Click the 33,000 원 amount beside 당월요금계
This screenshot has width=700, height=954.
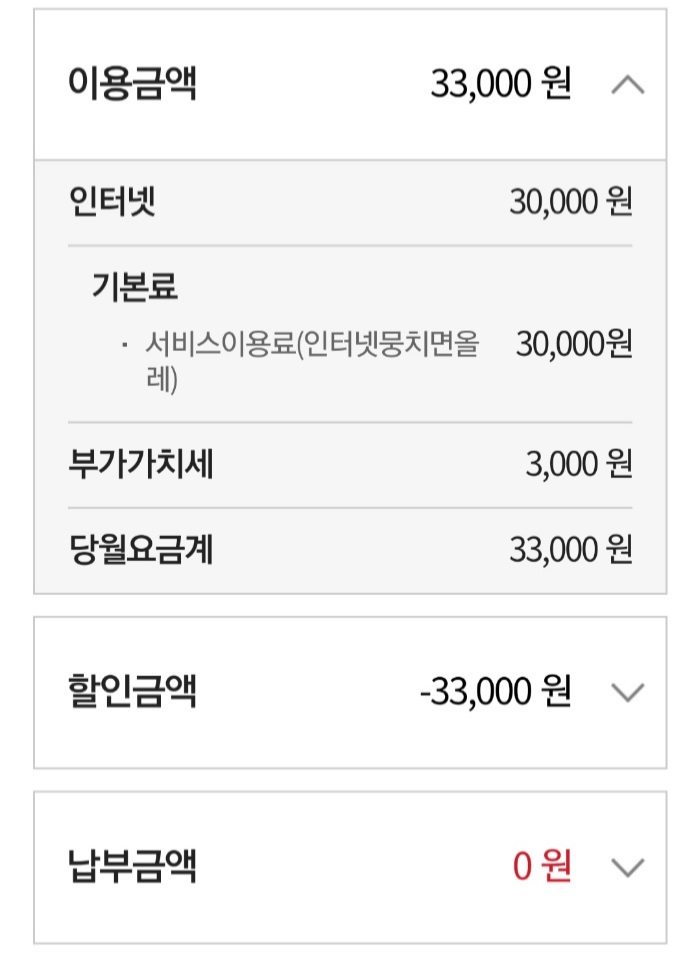571,551
